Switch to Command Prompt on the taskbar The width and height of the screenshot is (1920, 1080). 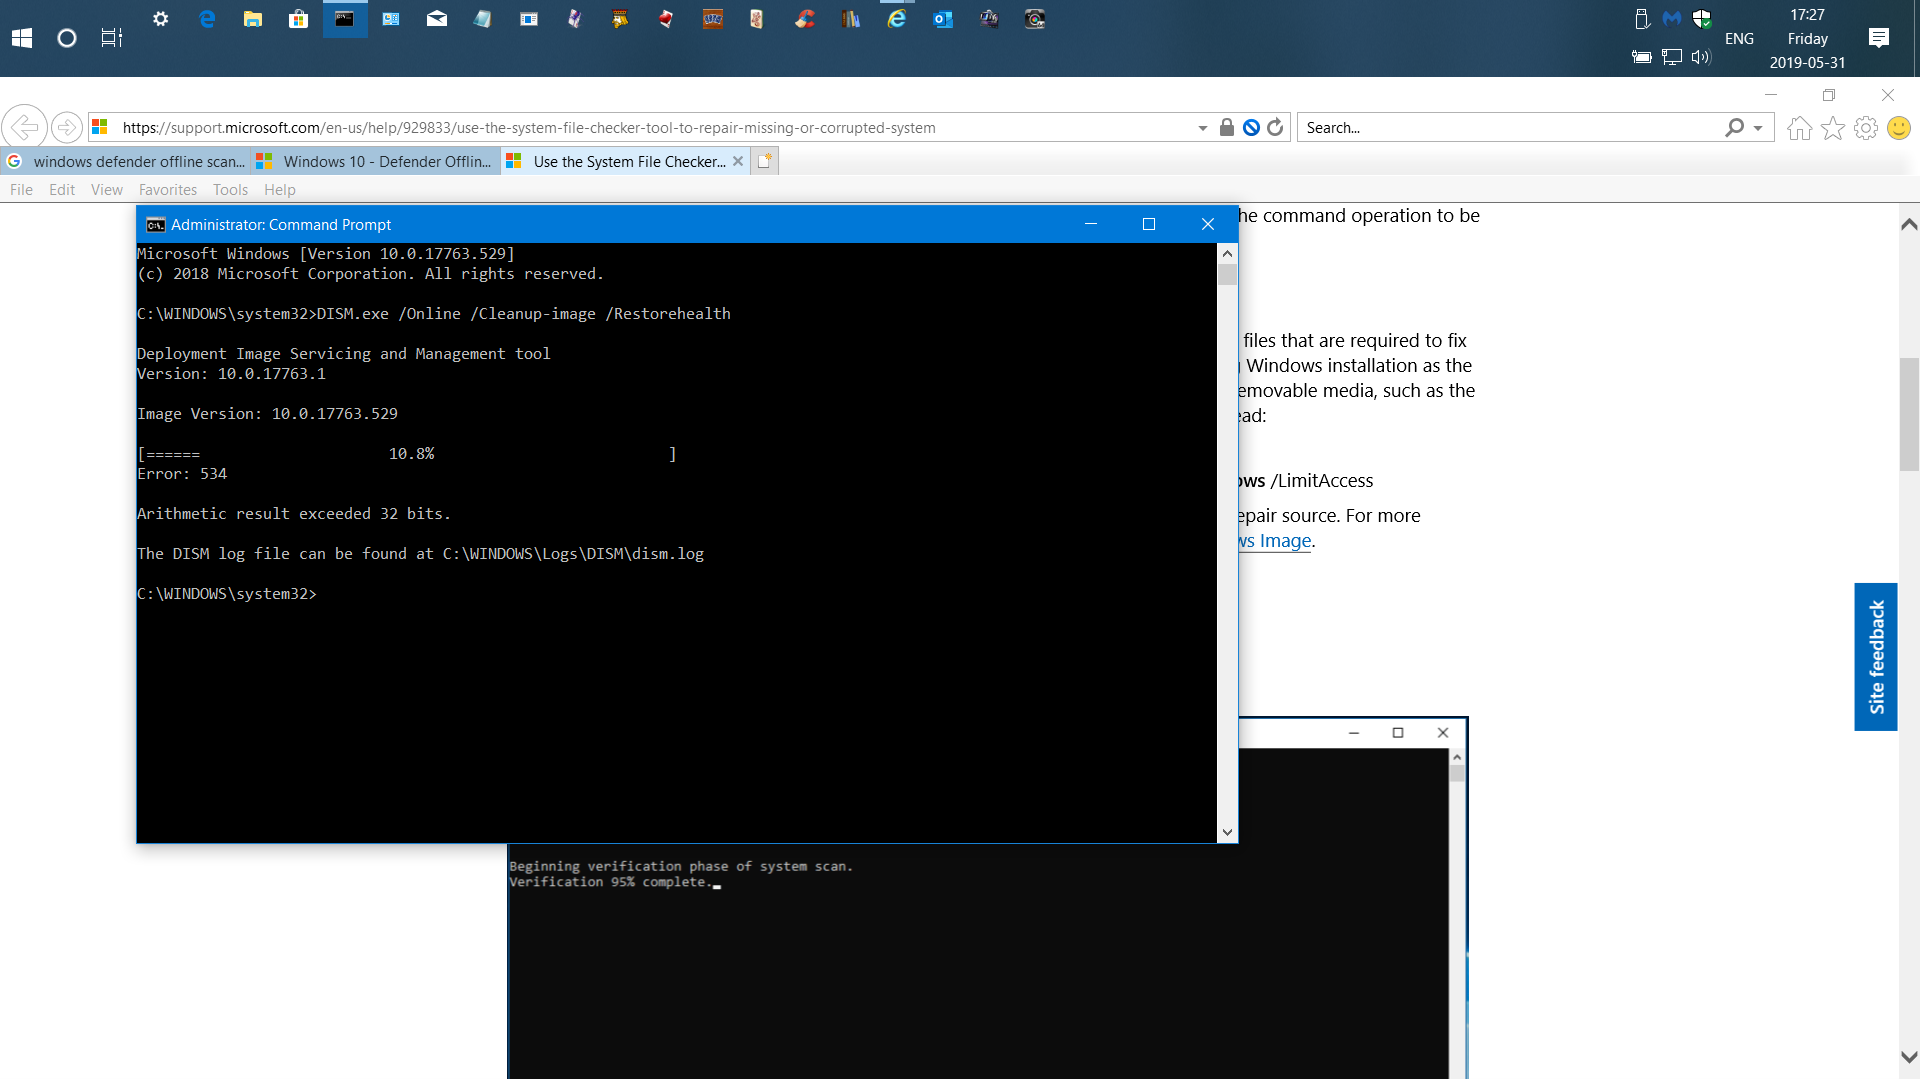click(345, 19)
